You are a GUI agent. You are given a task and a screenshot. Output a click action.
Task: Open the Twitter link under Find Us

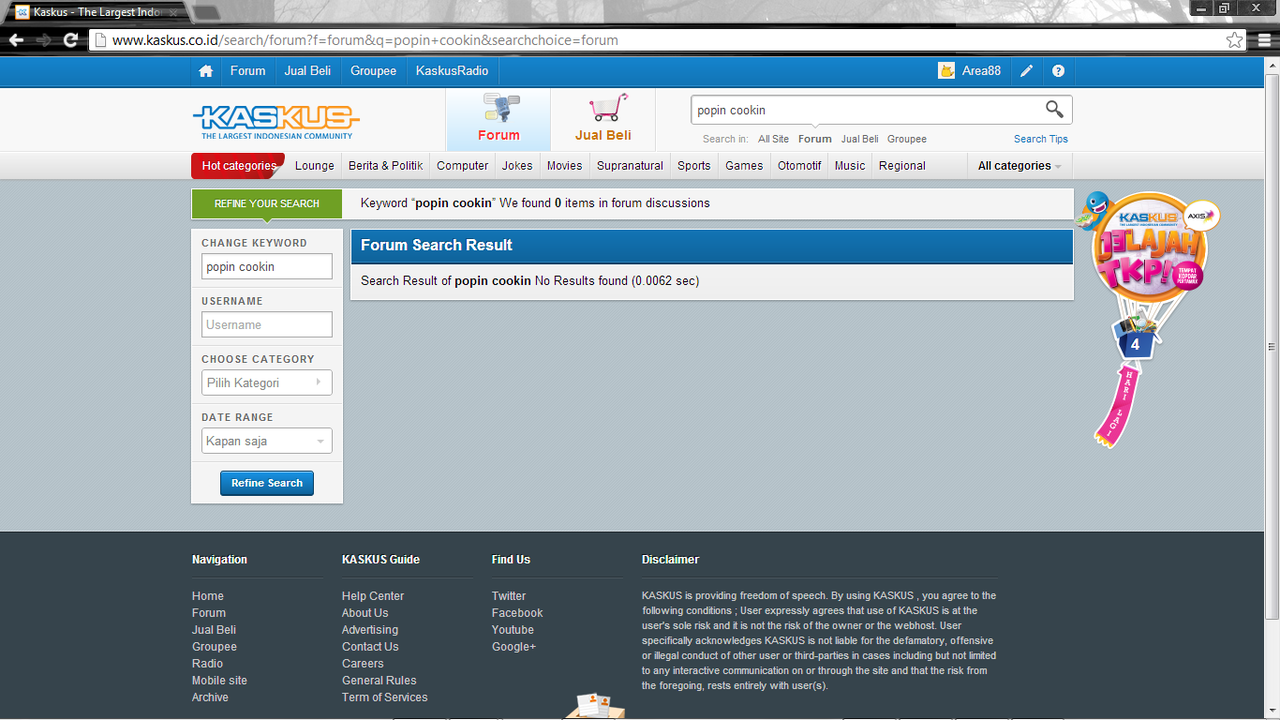point(509,596)
